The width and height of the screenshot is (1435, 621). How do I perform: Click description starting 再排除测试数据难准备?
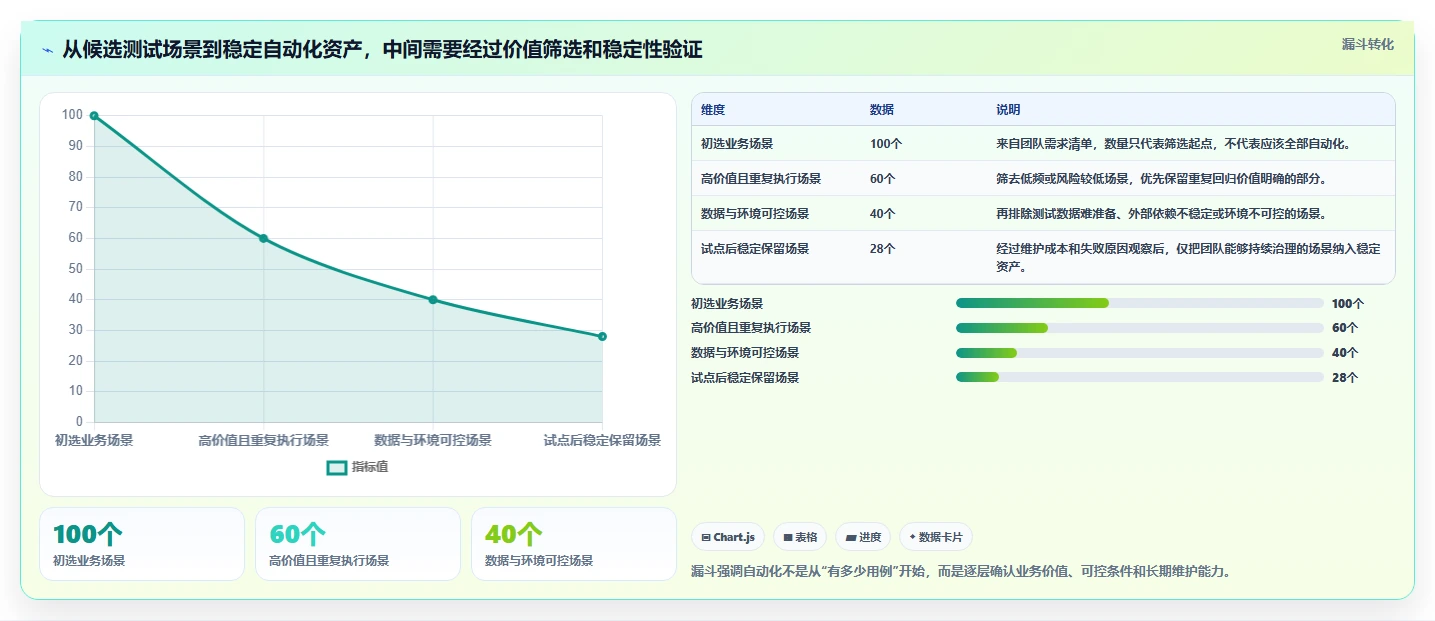tap(1161, 214)
